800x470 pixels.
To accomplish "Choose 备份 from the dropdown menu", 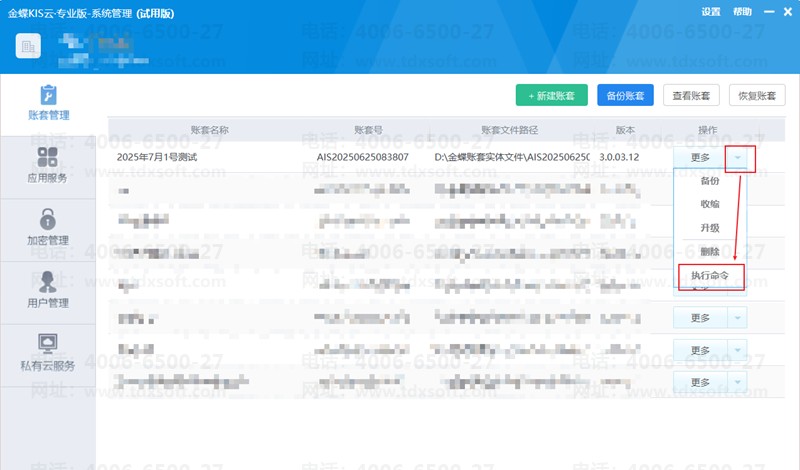I will tap(710, 181).
